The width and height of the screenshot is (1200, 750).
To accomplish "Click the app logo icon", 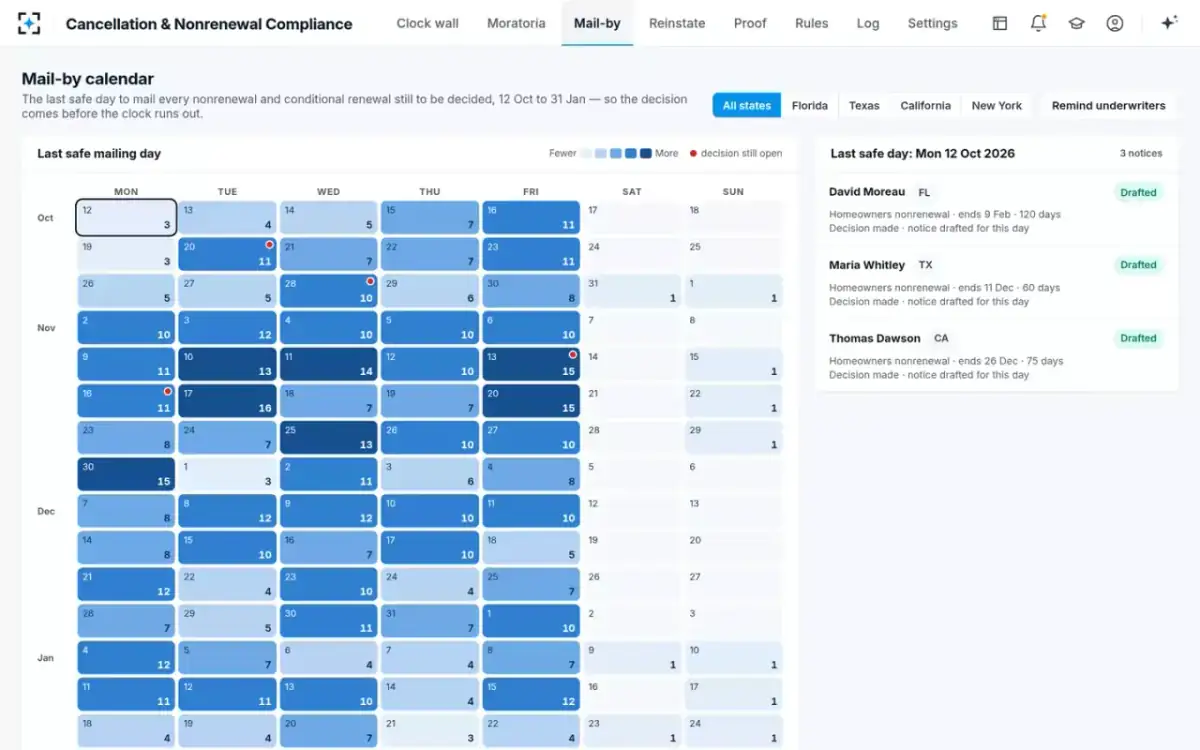I will point(30,23).
